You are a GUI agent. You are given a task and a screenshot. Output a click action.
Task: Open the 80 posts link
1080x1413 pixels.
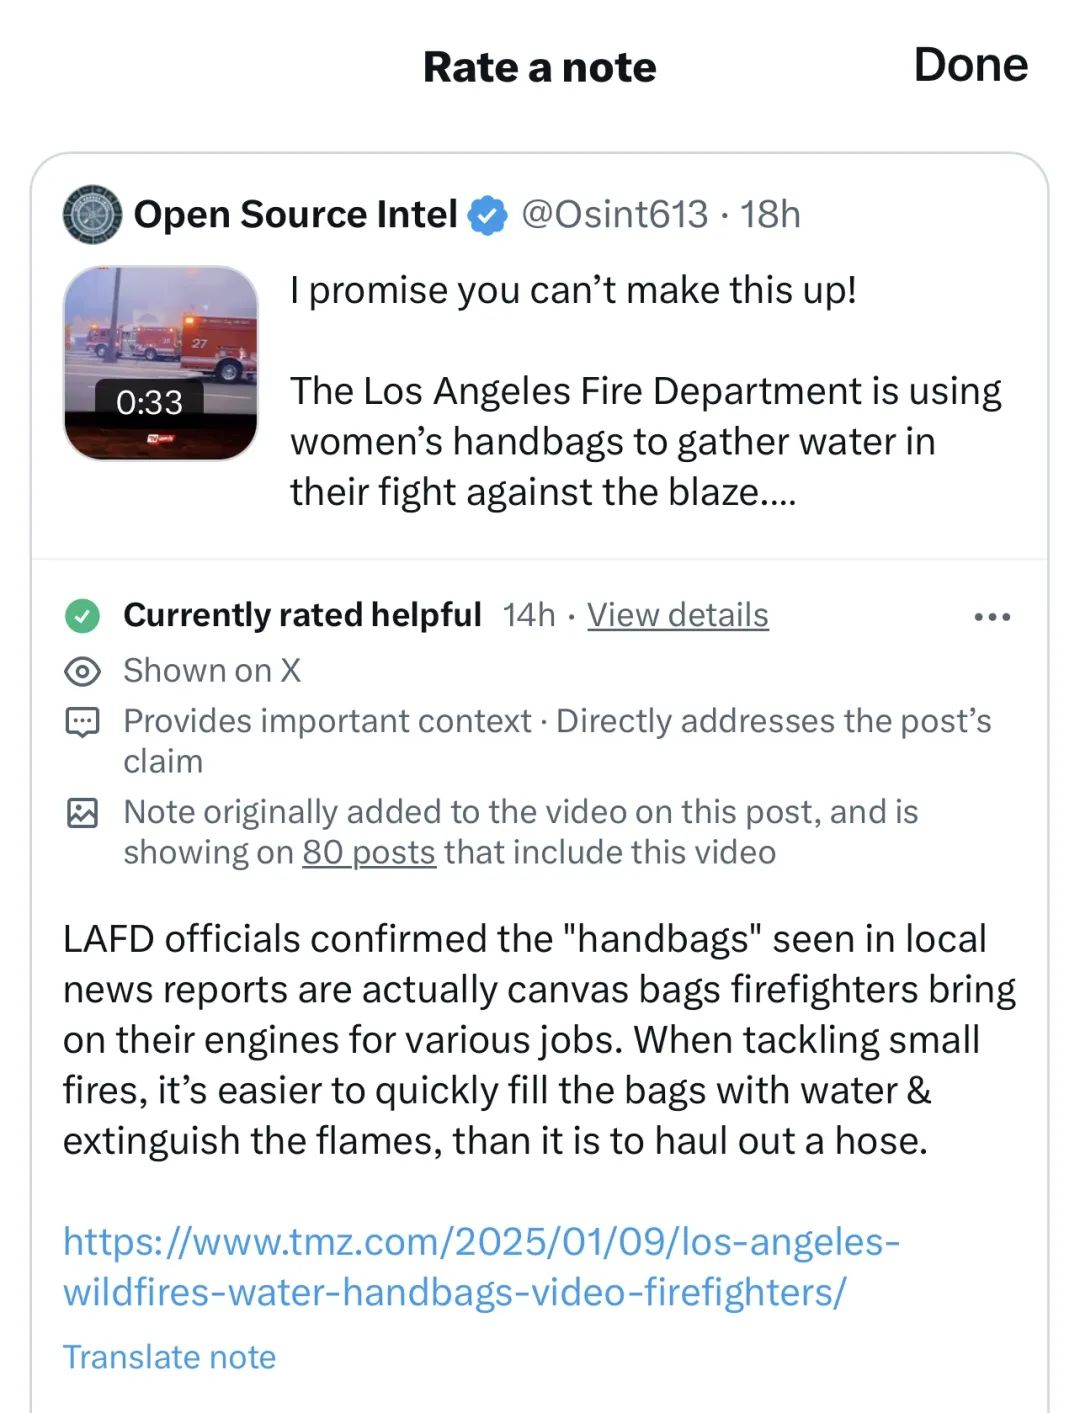pos(369,852)
